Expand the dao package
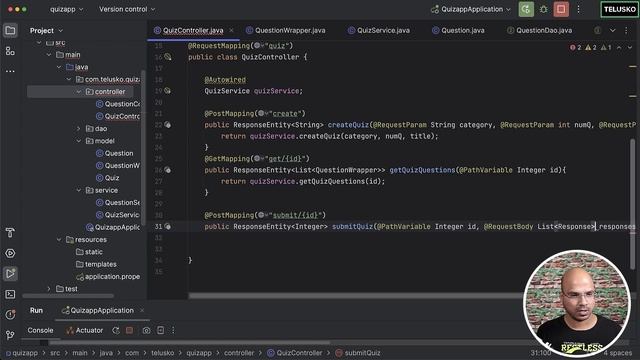640x360 pixels. tap(79, 129)
